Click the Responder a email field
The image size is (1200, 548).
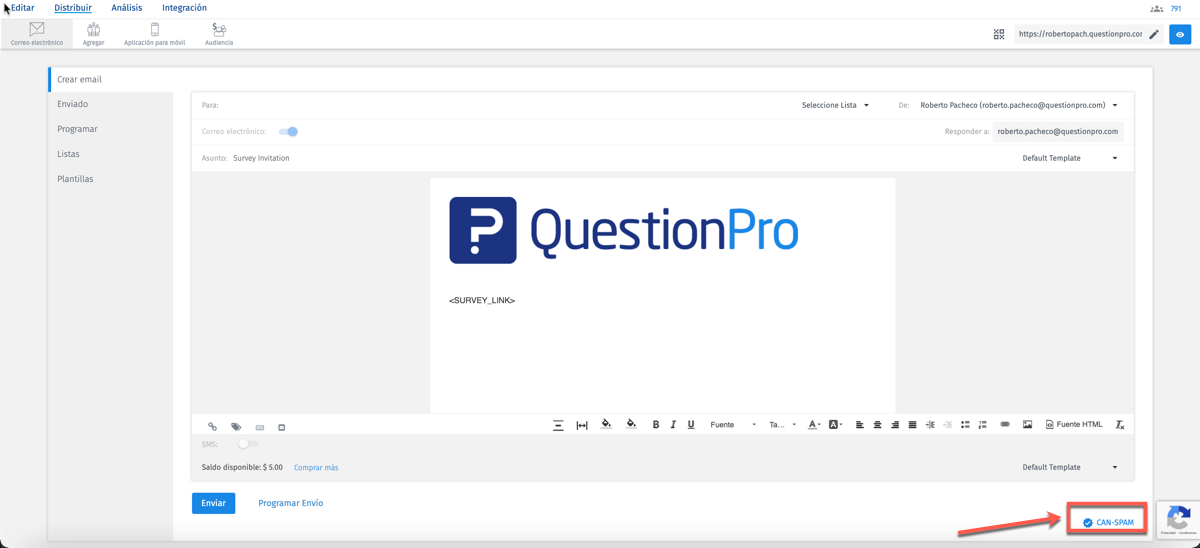(1058, 131)
